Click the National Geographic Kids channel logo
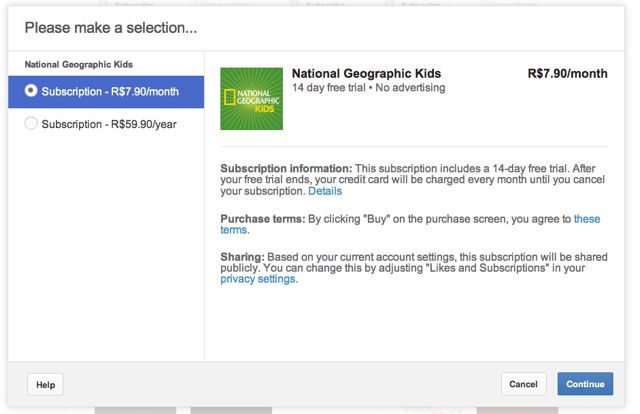The height and width of the screenshot is (414, 640). click(251, 99)
